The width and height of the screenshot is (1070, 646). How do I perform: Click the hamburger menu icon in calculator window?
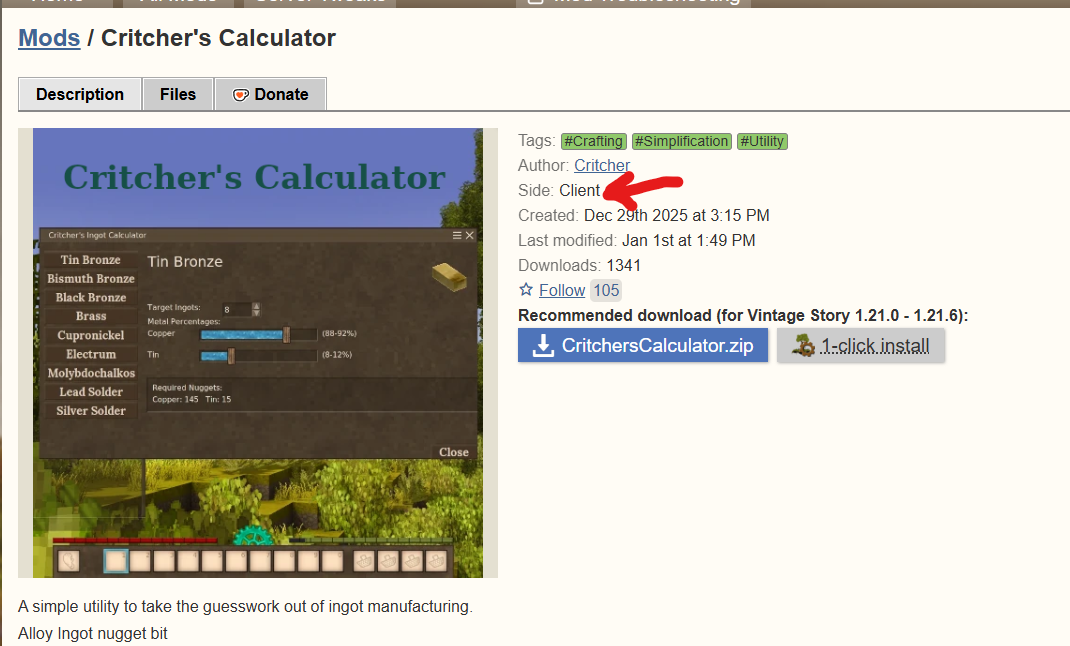coord(457,235)
